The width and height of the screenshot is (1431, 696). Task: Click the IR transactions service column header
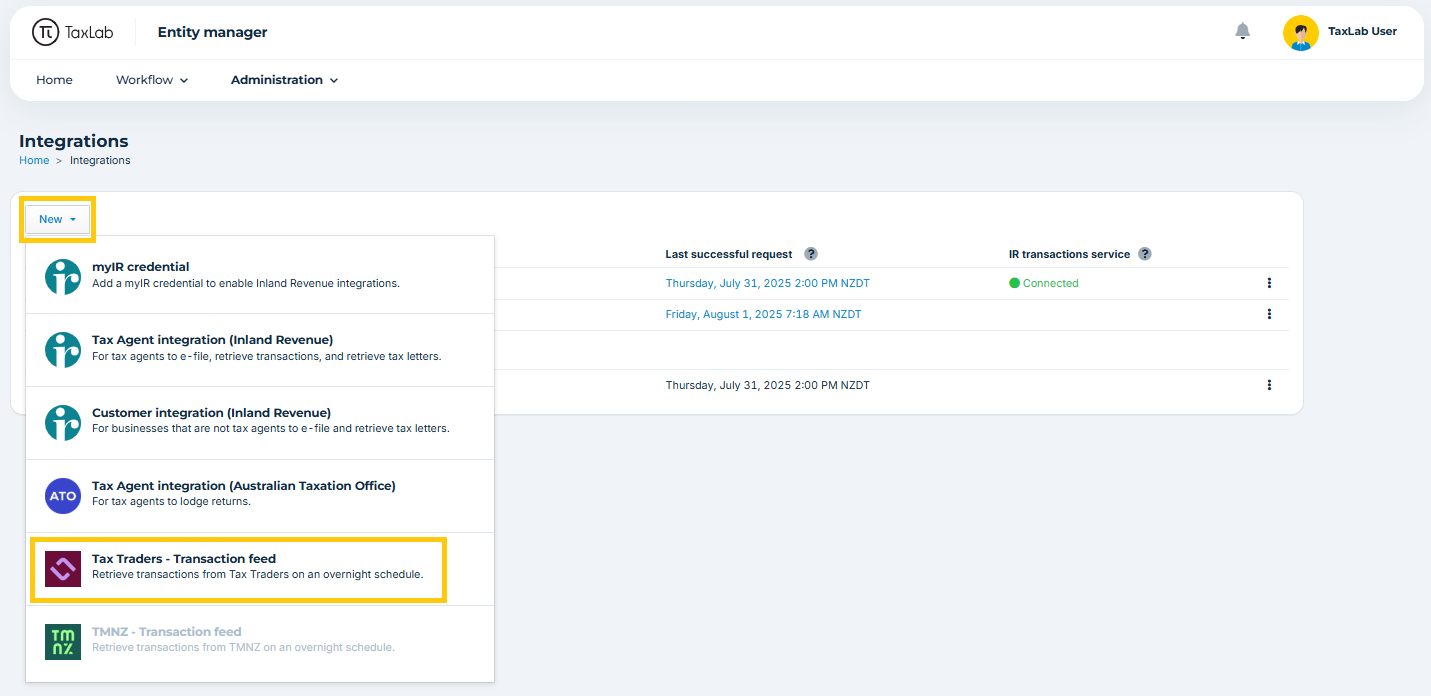1070,254
